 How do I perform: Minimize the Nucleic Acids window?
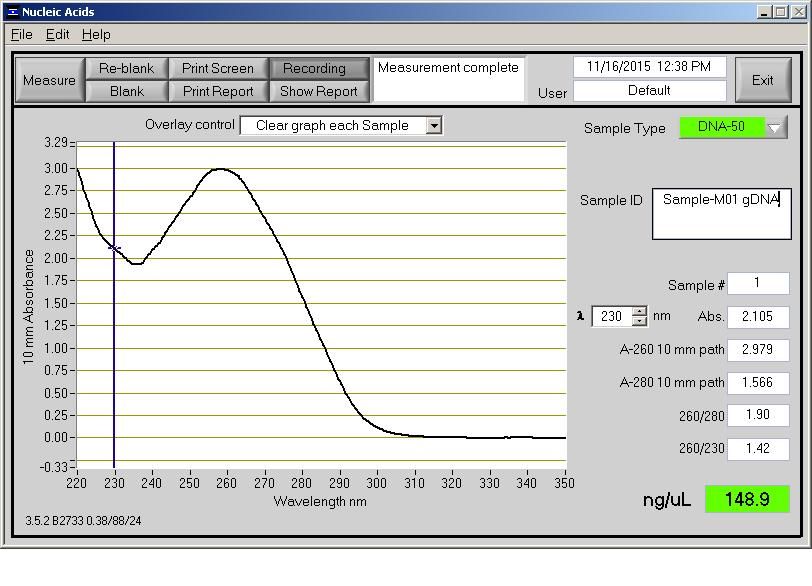(764, 12)
